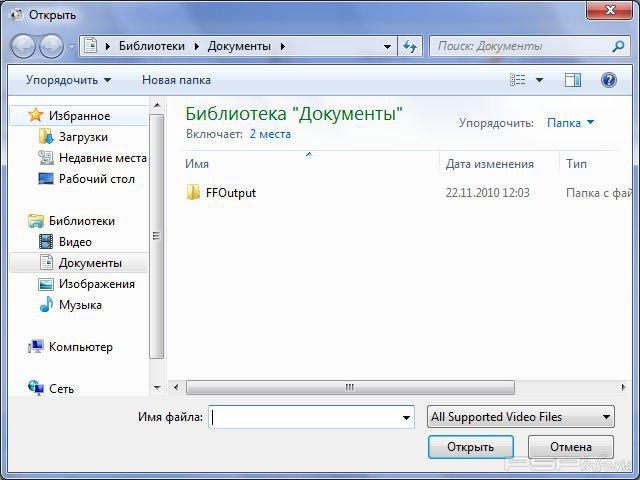Select the FFOutput folder name
Screen dimensions: 640x480
tap(231, 193)
